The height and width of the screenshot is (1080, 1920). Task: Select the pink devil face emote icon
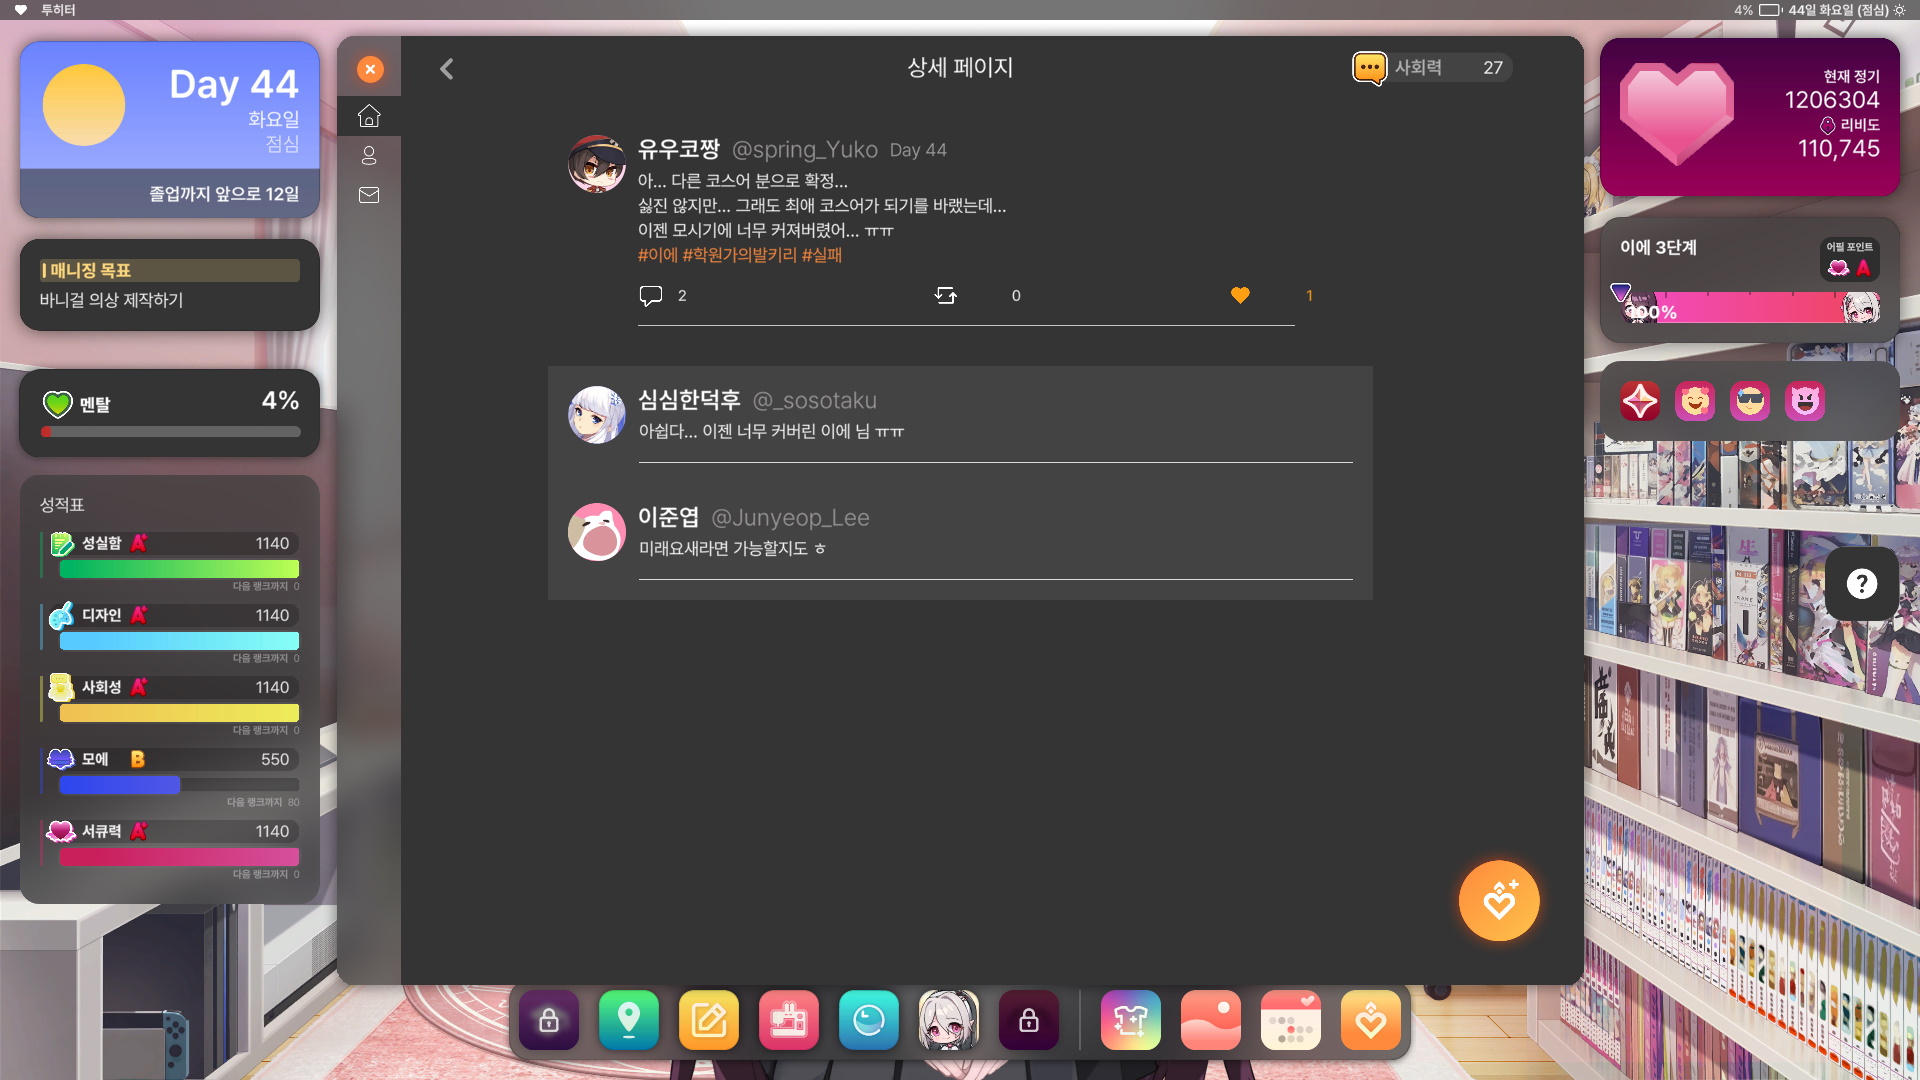[x=1805, y=401]
